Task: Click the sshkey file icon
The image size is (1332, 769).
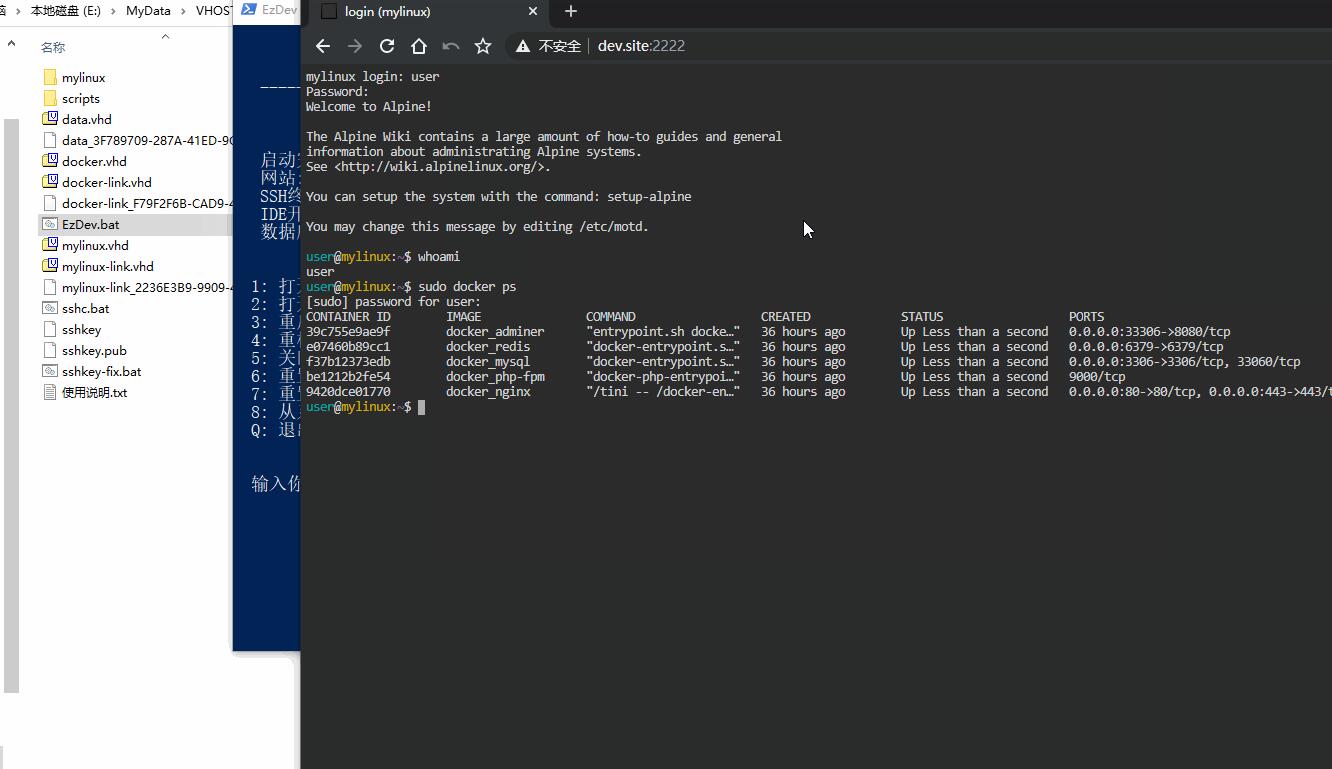Action: coord(50,329)
